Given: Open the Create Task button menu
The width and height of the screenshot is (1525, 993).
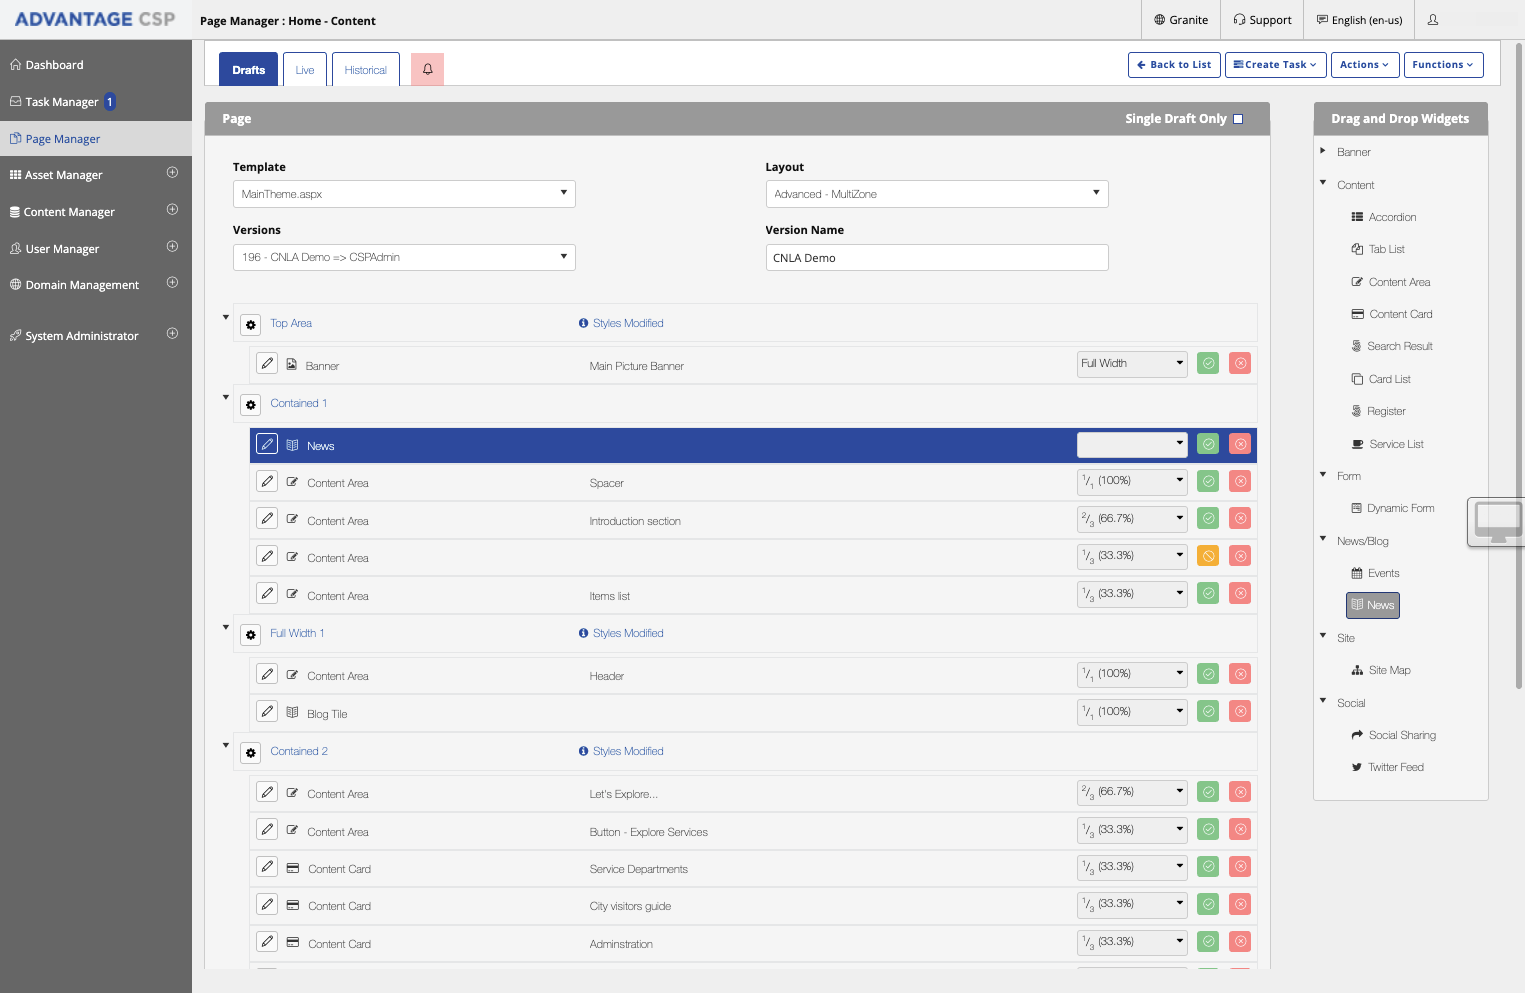Looking at the screenshot, I should [1275, 64].
